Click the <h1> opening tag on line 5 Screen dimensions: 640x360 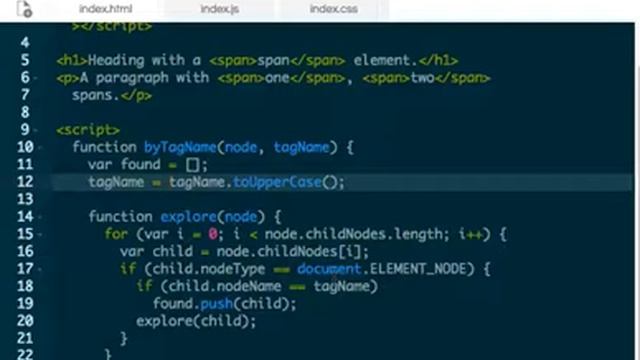coord(72,61)
